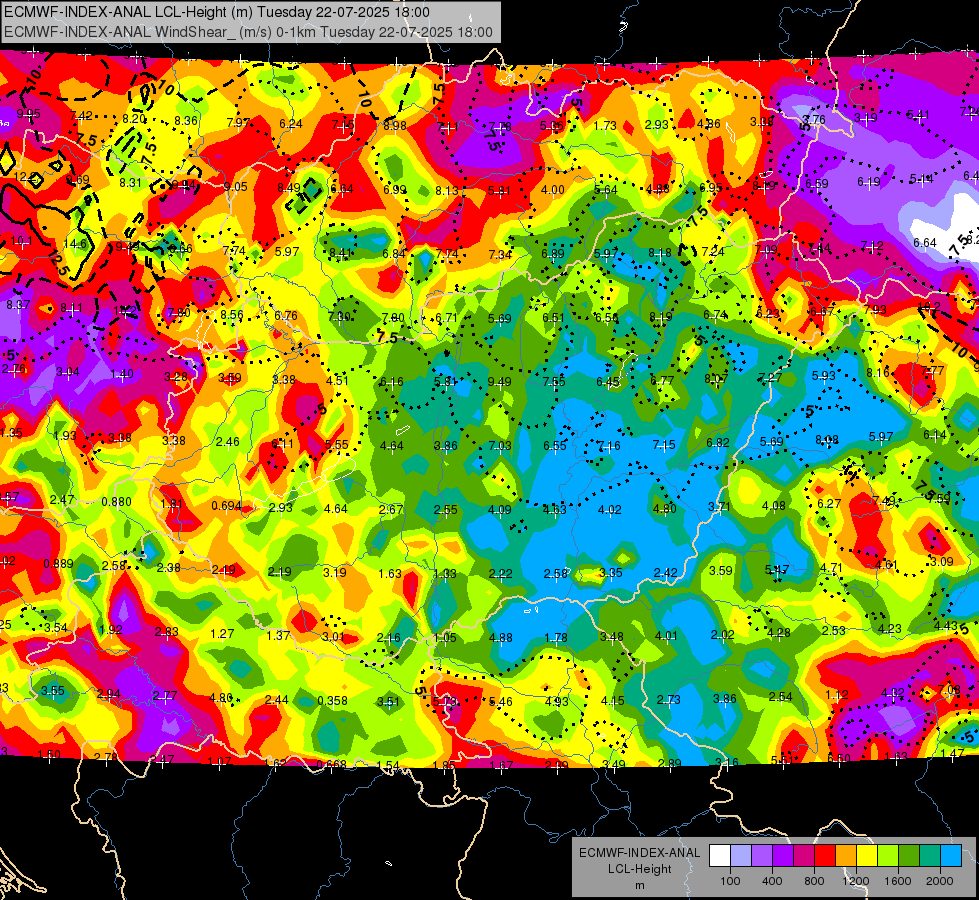Click the shear value 5.46
The width and height of the screenshot is (979, 900).
click(x=501, y=702)
